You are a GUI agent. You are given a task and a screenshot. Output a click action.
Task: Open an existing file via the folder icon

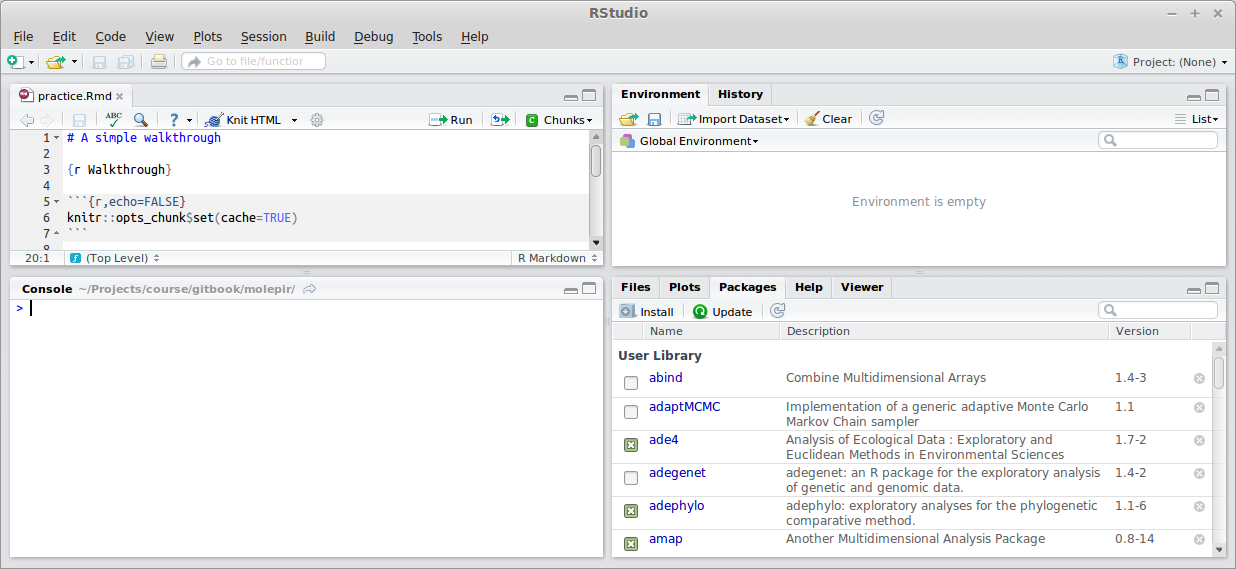pos(56,62)
